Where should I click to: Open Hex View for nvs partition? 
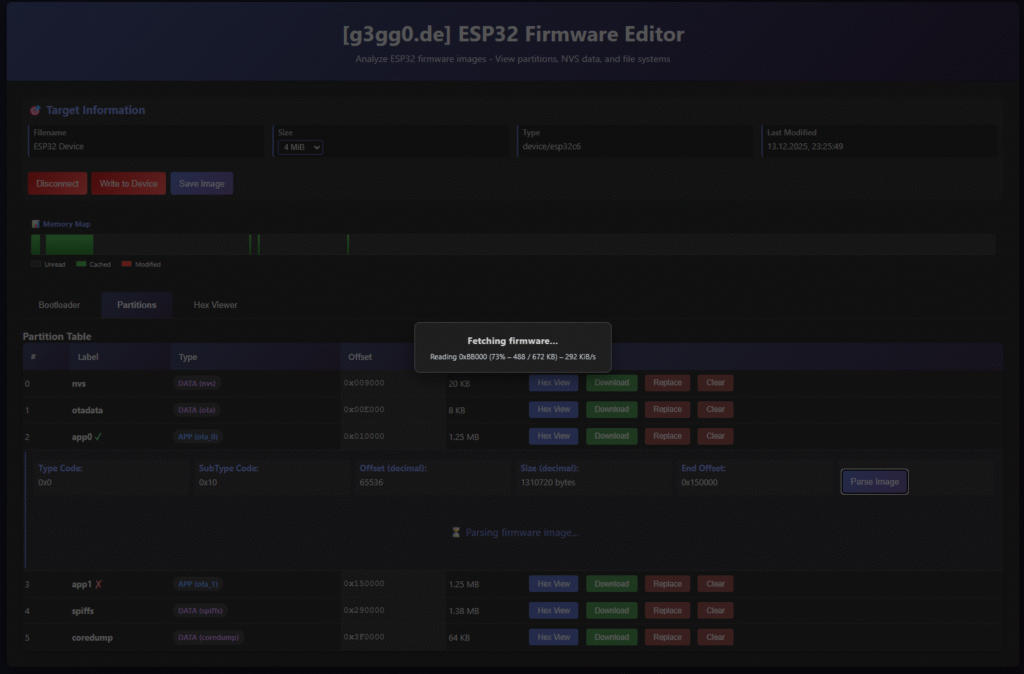click(553, 383)
